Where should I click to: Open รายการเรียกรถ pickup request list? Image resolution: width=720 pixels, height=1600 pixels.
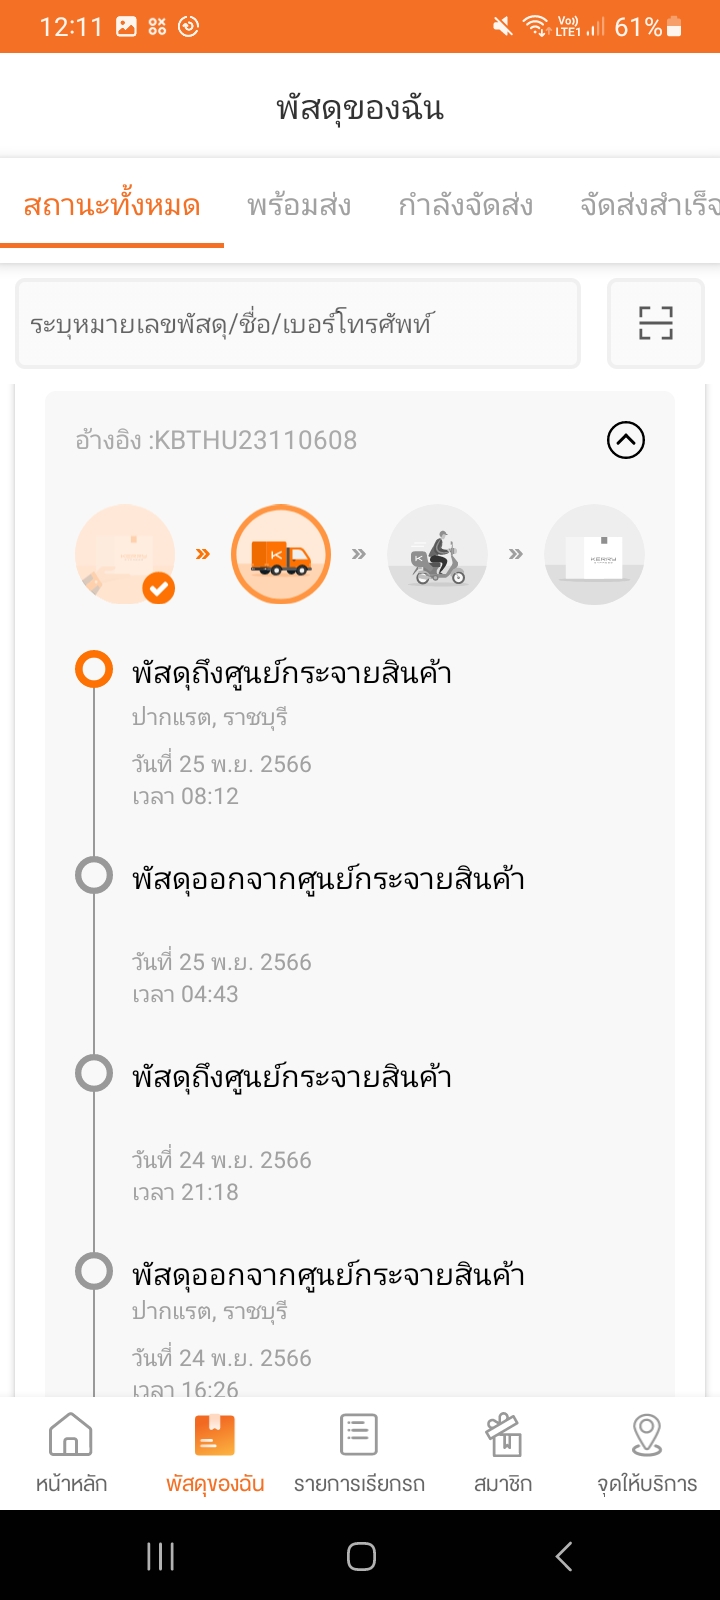click(x=359, y=1452)
